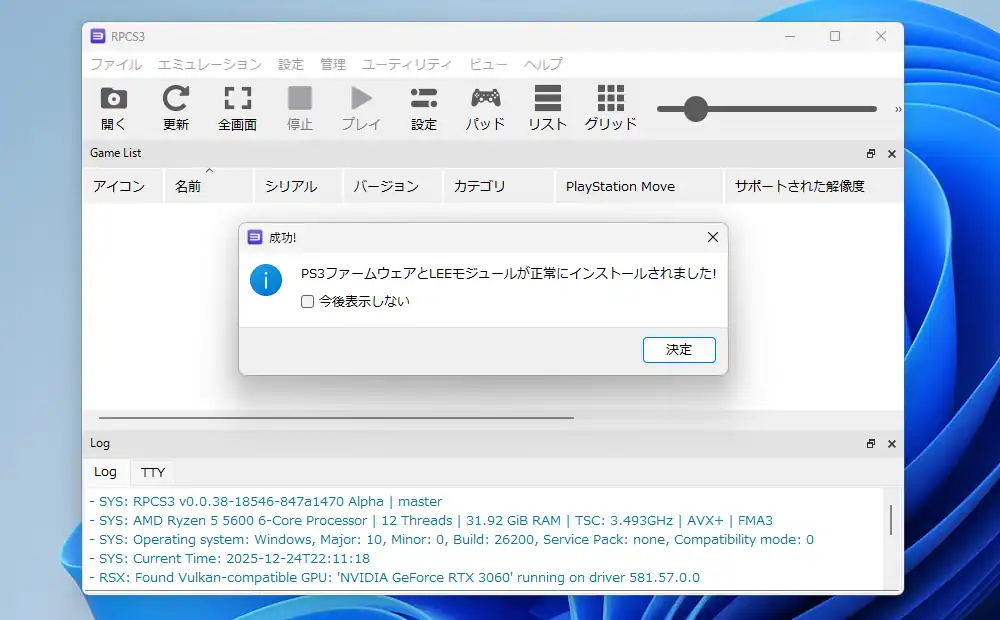Enable the 今後表示しない checkbox in the dialog
This screenshot has height=620, width=1000.
pyautogui.click(x=307, y=300)
